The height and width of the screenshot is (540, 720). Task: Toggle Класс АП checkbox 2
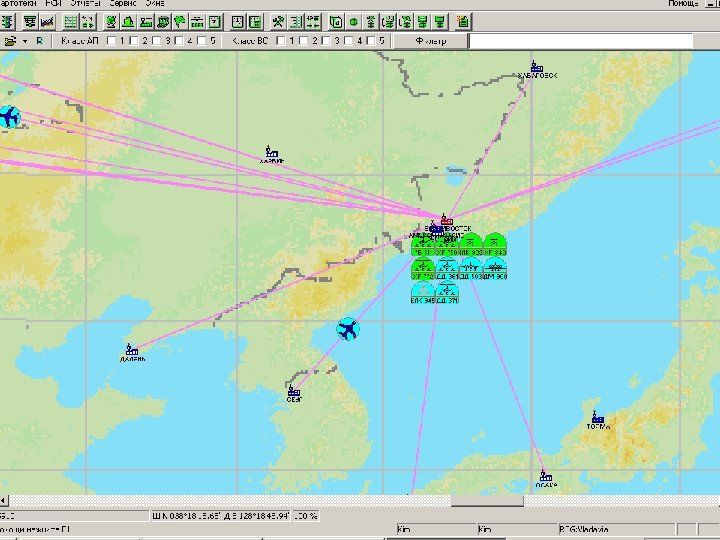pyautogui.click(x=134, y=41)
